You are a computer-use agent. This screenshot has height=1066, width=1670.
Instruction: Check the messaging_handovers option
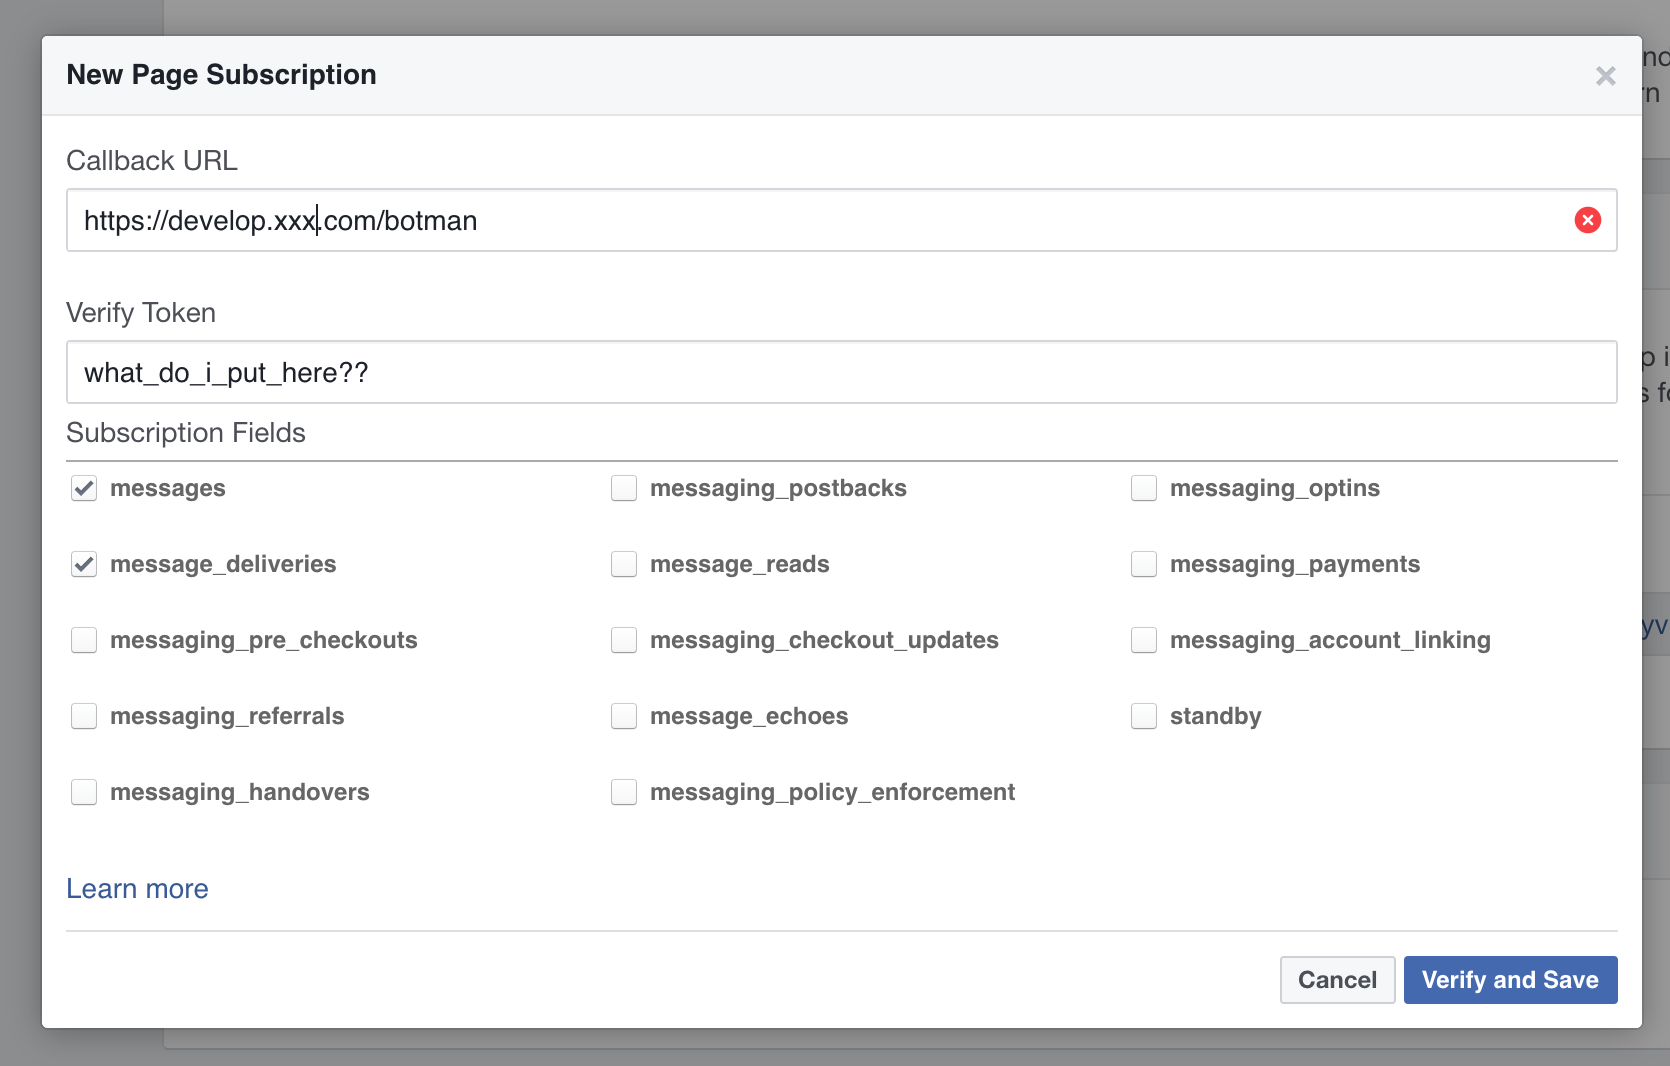pos(84,792)
